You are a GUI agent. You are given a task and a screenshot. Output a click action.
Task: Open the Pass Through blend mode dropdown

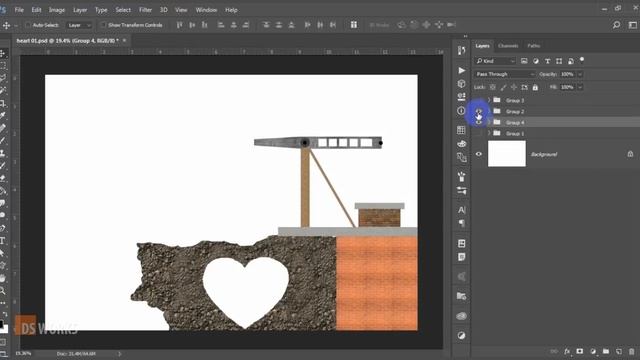(x=505, y=74)
